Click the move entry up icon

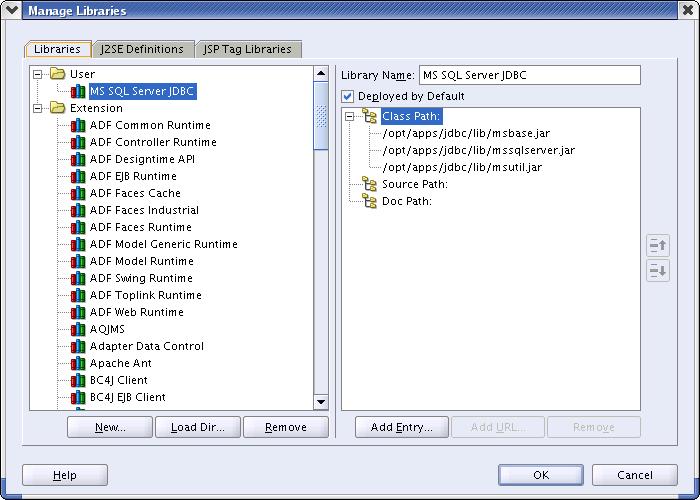coord(658,245)
